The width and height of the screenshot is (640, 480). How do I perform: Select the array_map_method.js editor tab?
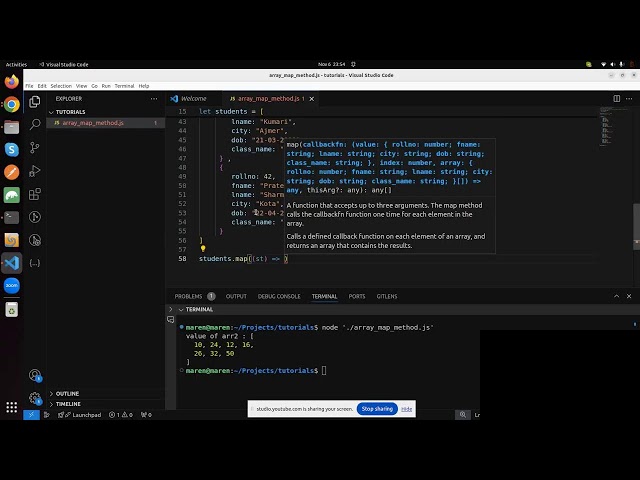pos(268,99)
